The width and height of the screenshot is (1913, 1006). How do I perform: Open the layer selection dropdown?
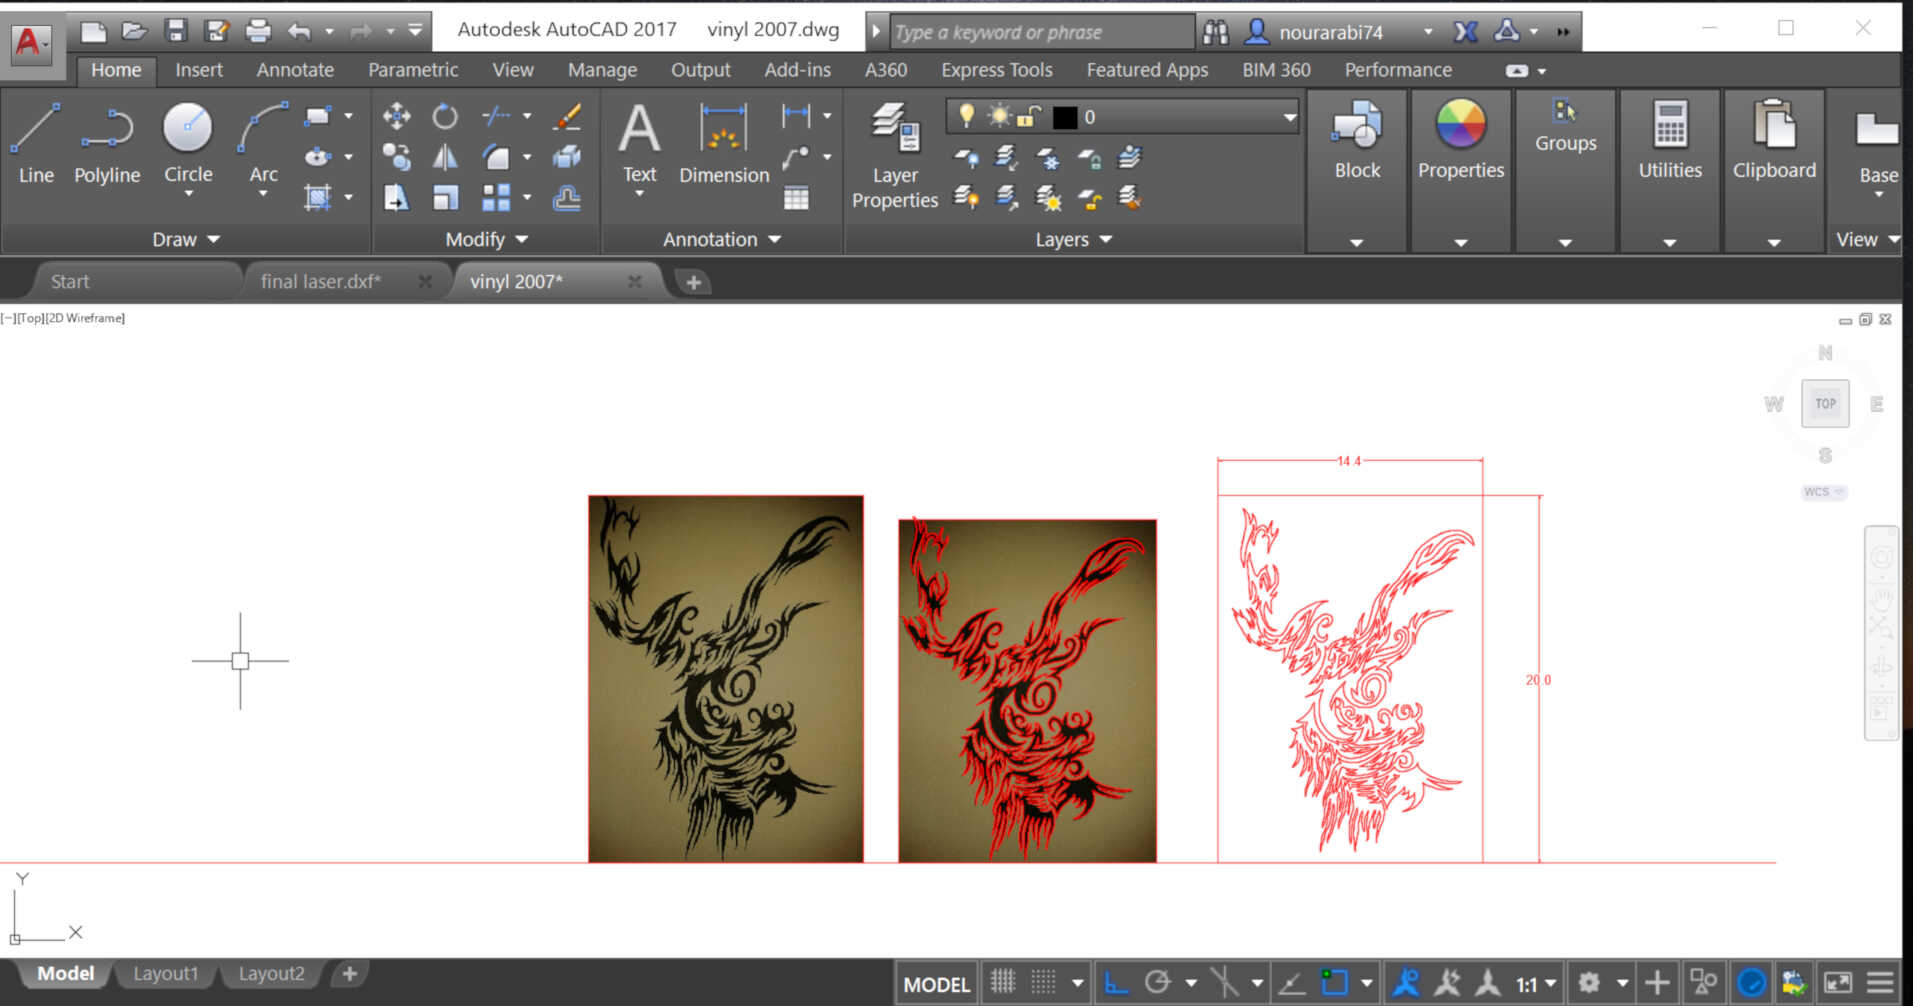coord(1289,117)
